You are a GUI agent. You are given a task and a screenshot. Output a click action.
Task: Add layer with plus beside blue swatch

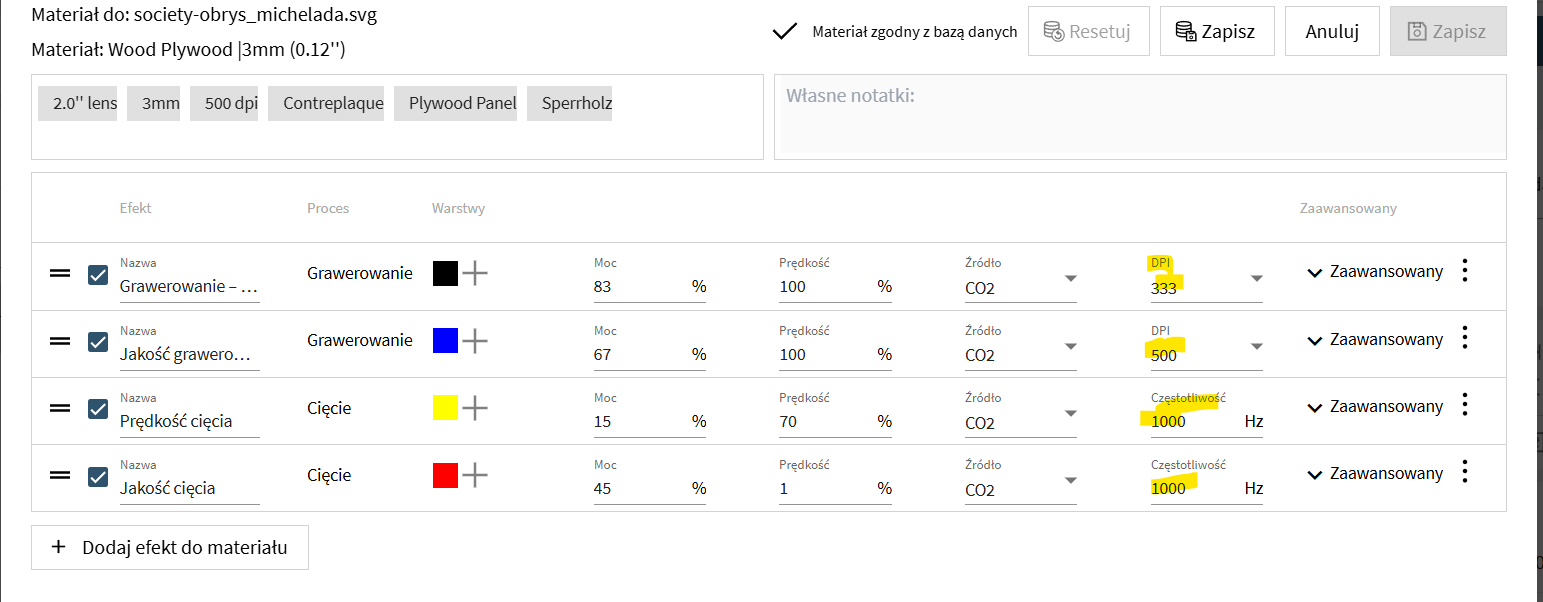pos(475,341)
